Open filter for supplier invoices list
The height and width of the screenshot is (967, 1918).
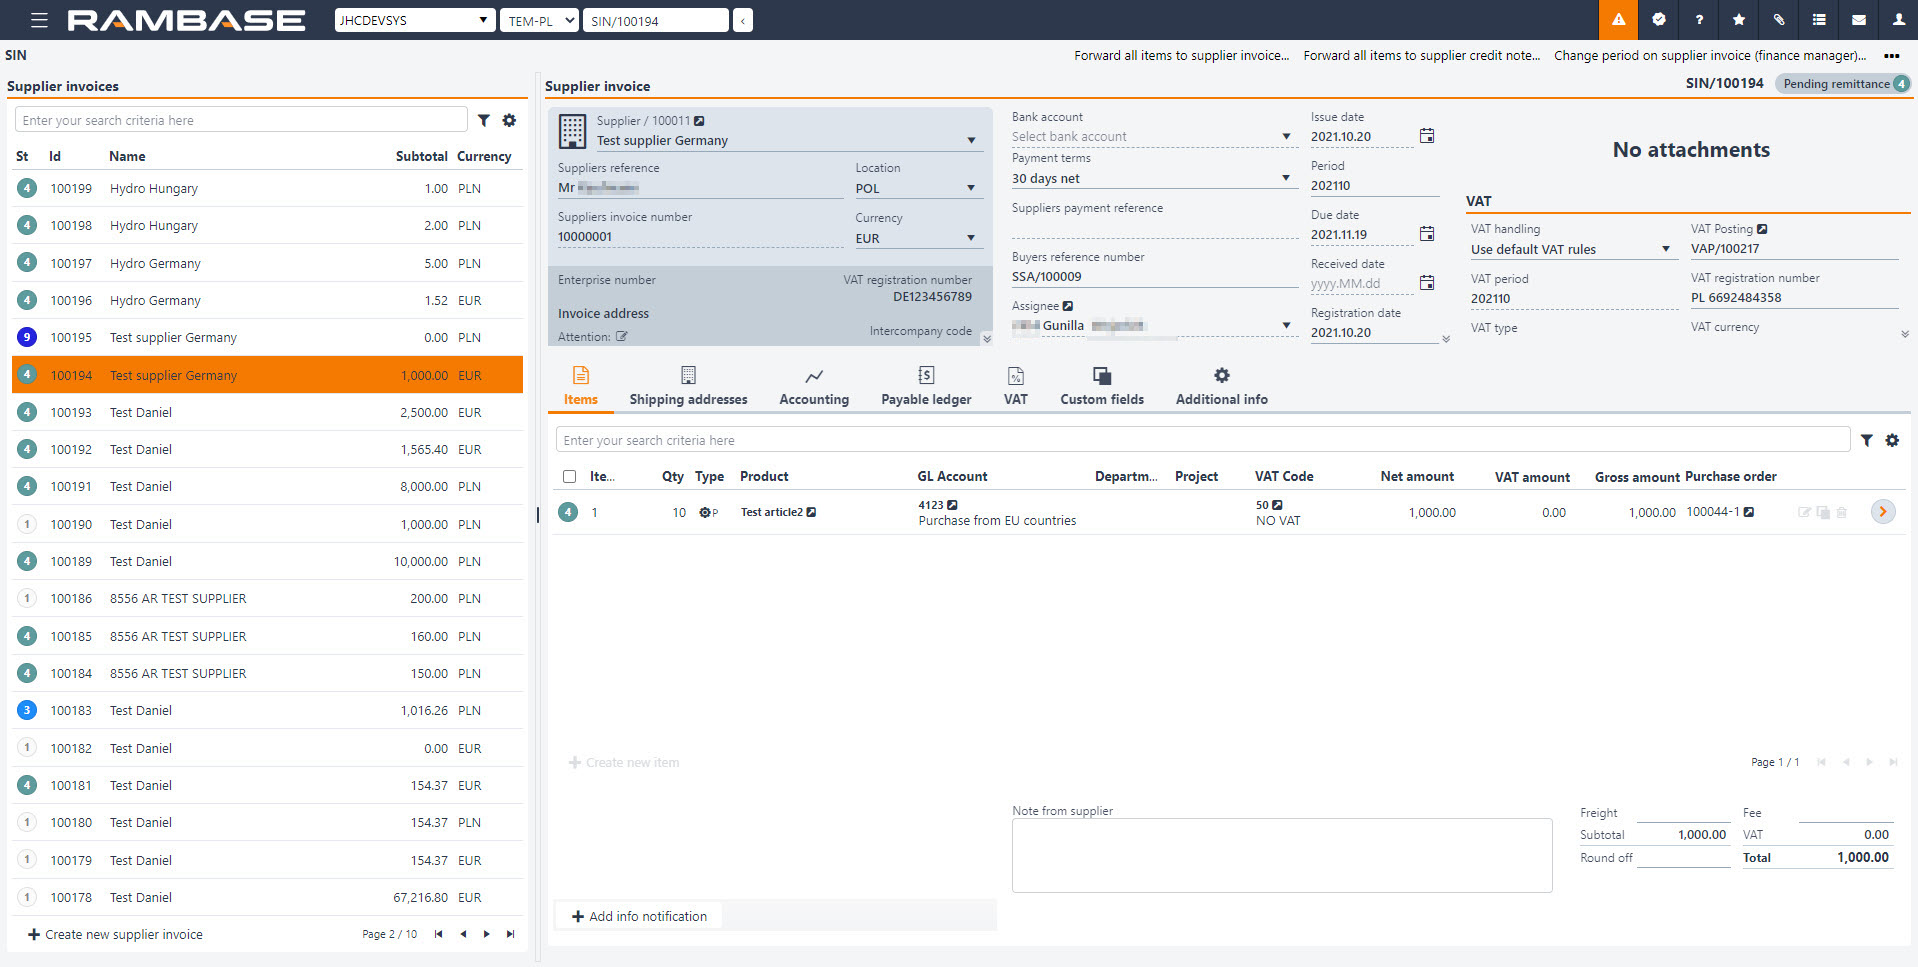click(x=484, y=120)
